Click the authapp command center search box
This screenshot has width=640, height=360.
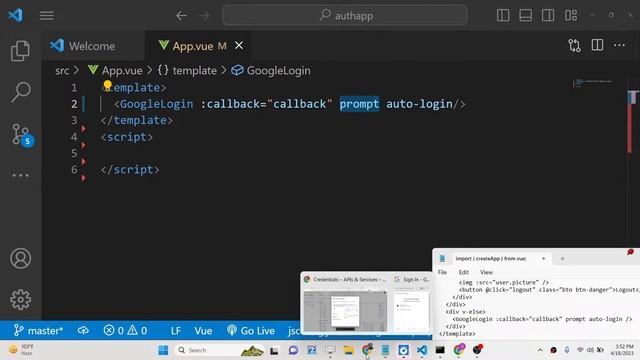(x=344, y=16)
